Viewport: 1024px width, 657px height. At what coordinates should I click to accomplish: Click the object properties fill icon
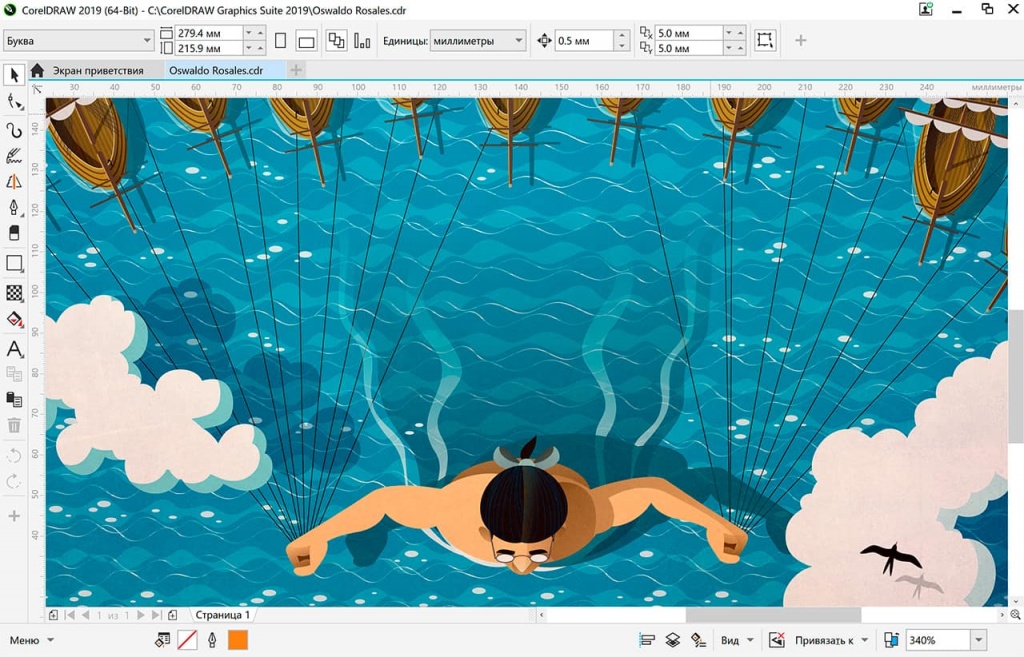tap(162, 640)
